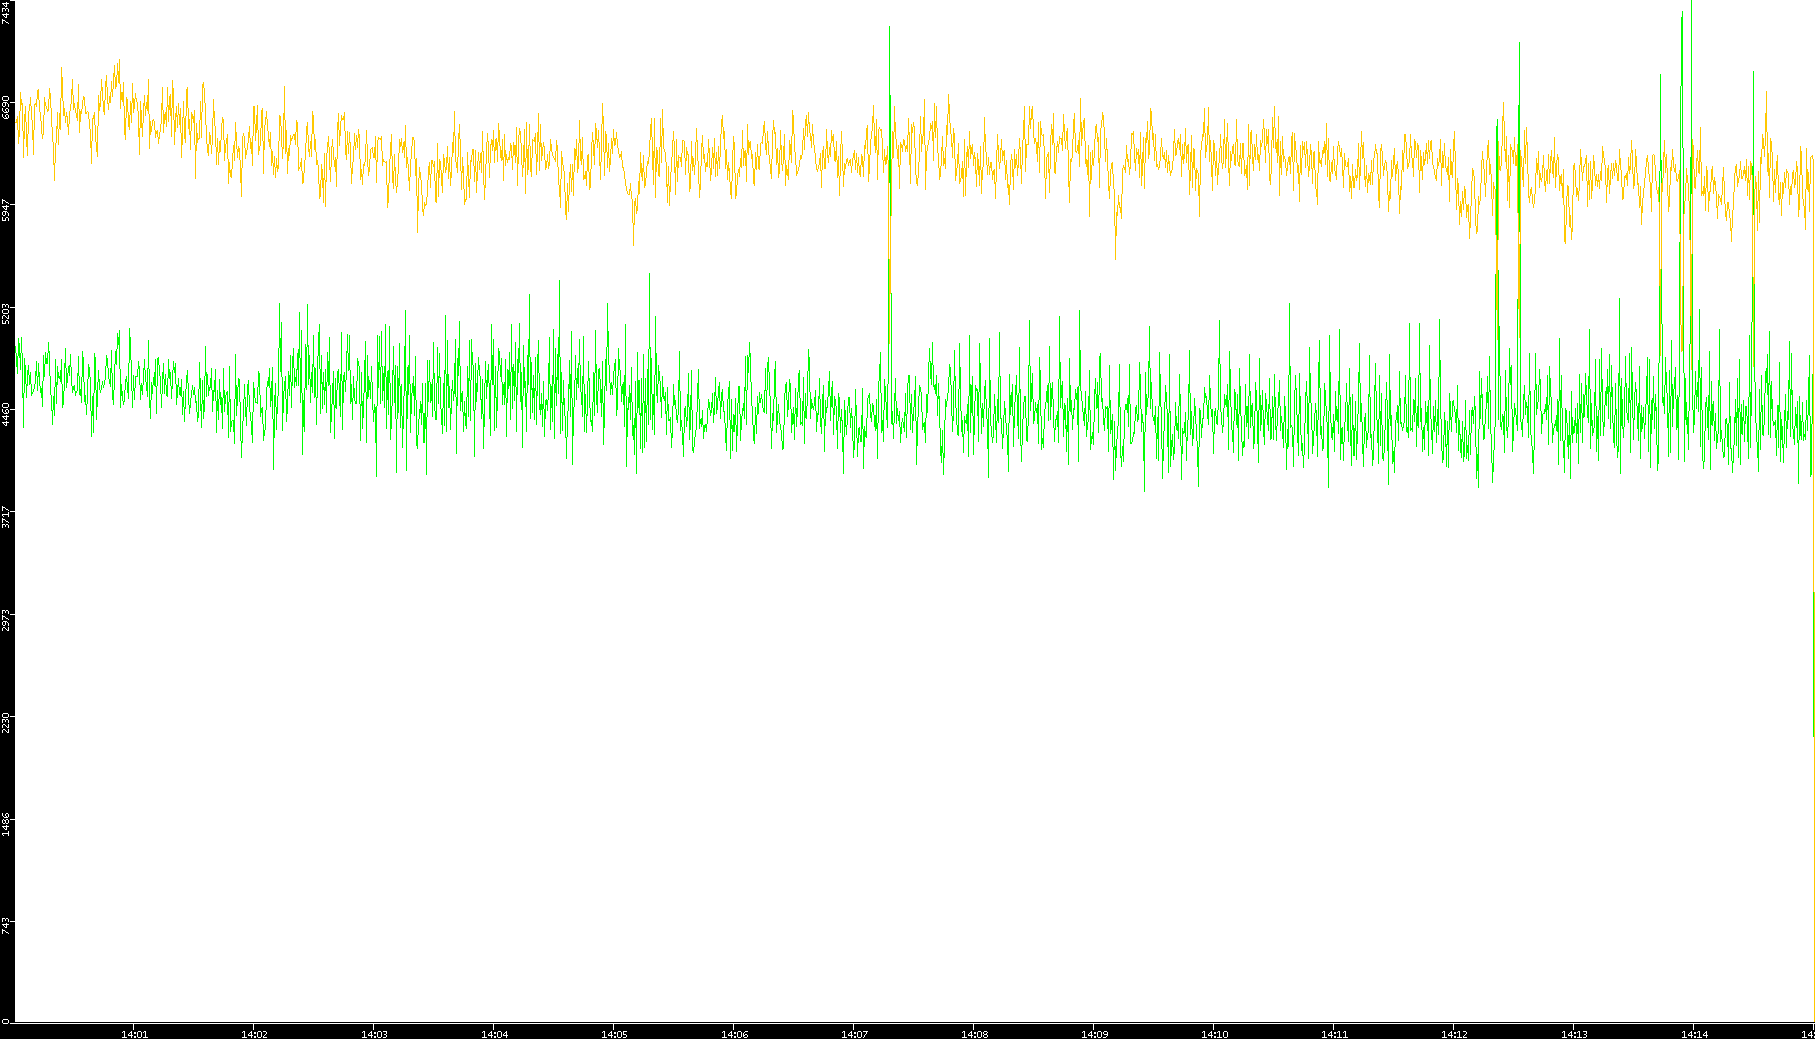Image resolution: width=1815 pixels, height=1039 pixels.
Task: Click the 14:04 time axis label
Action: pyautogui.click(x=494, y=1034)
